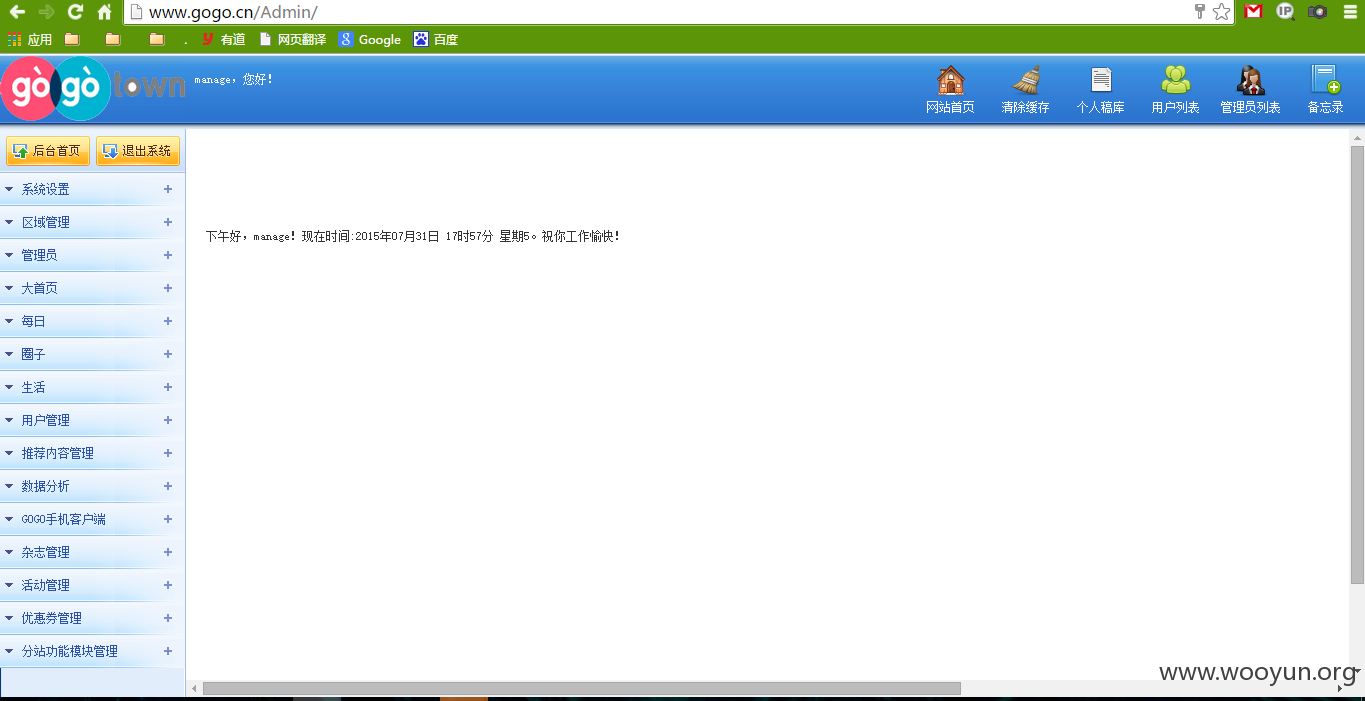Open the 个人稿库 document icon
The width and height of the screenshot is (1365, 701).
1101,81
